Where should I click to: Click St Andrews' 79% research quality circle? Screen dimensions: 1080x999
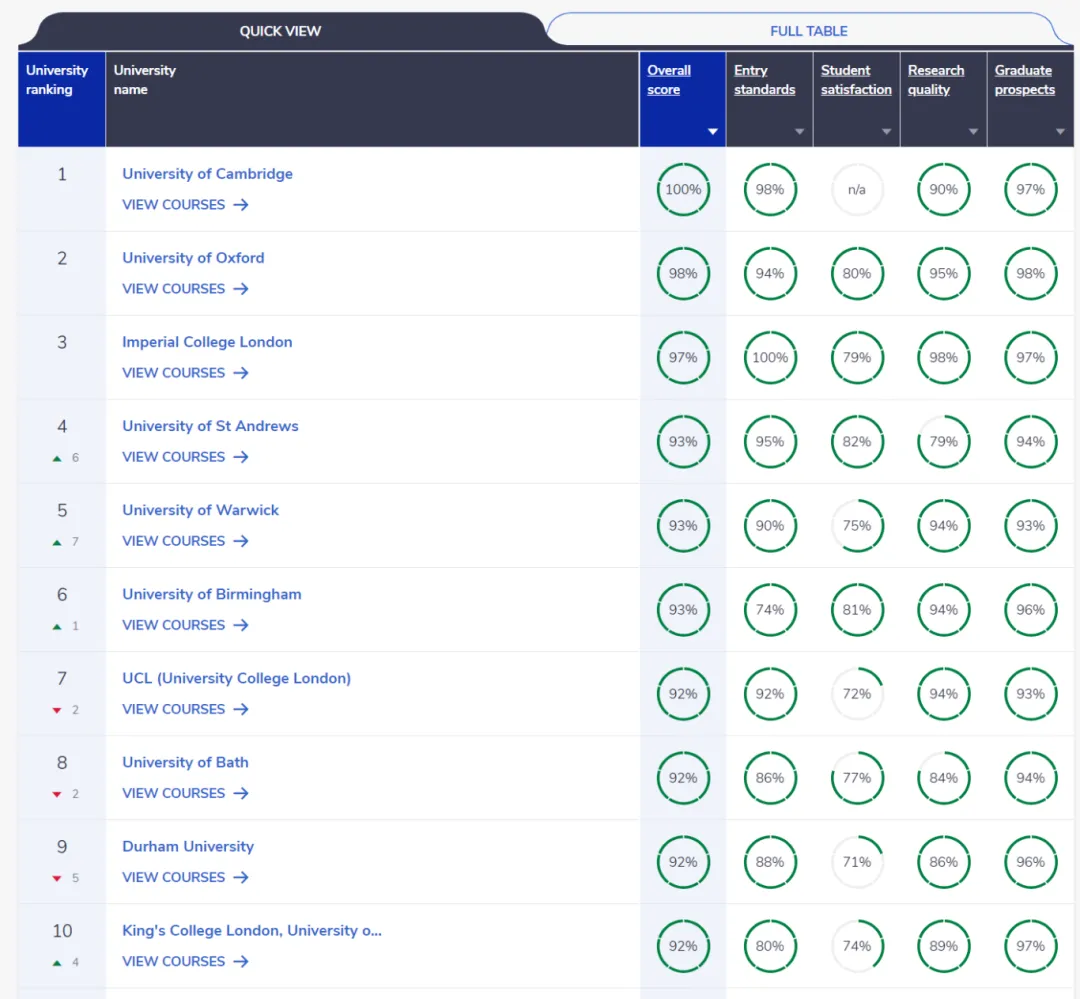tap(943, 442)
